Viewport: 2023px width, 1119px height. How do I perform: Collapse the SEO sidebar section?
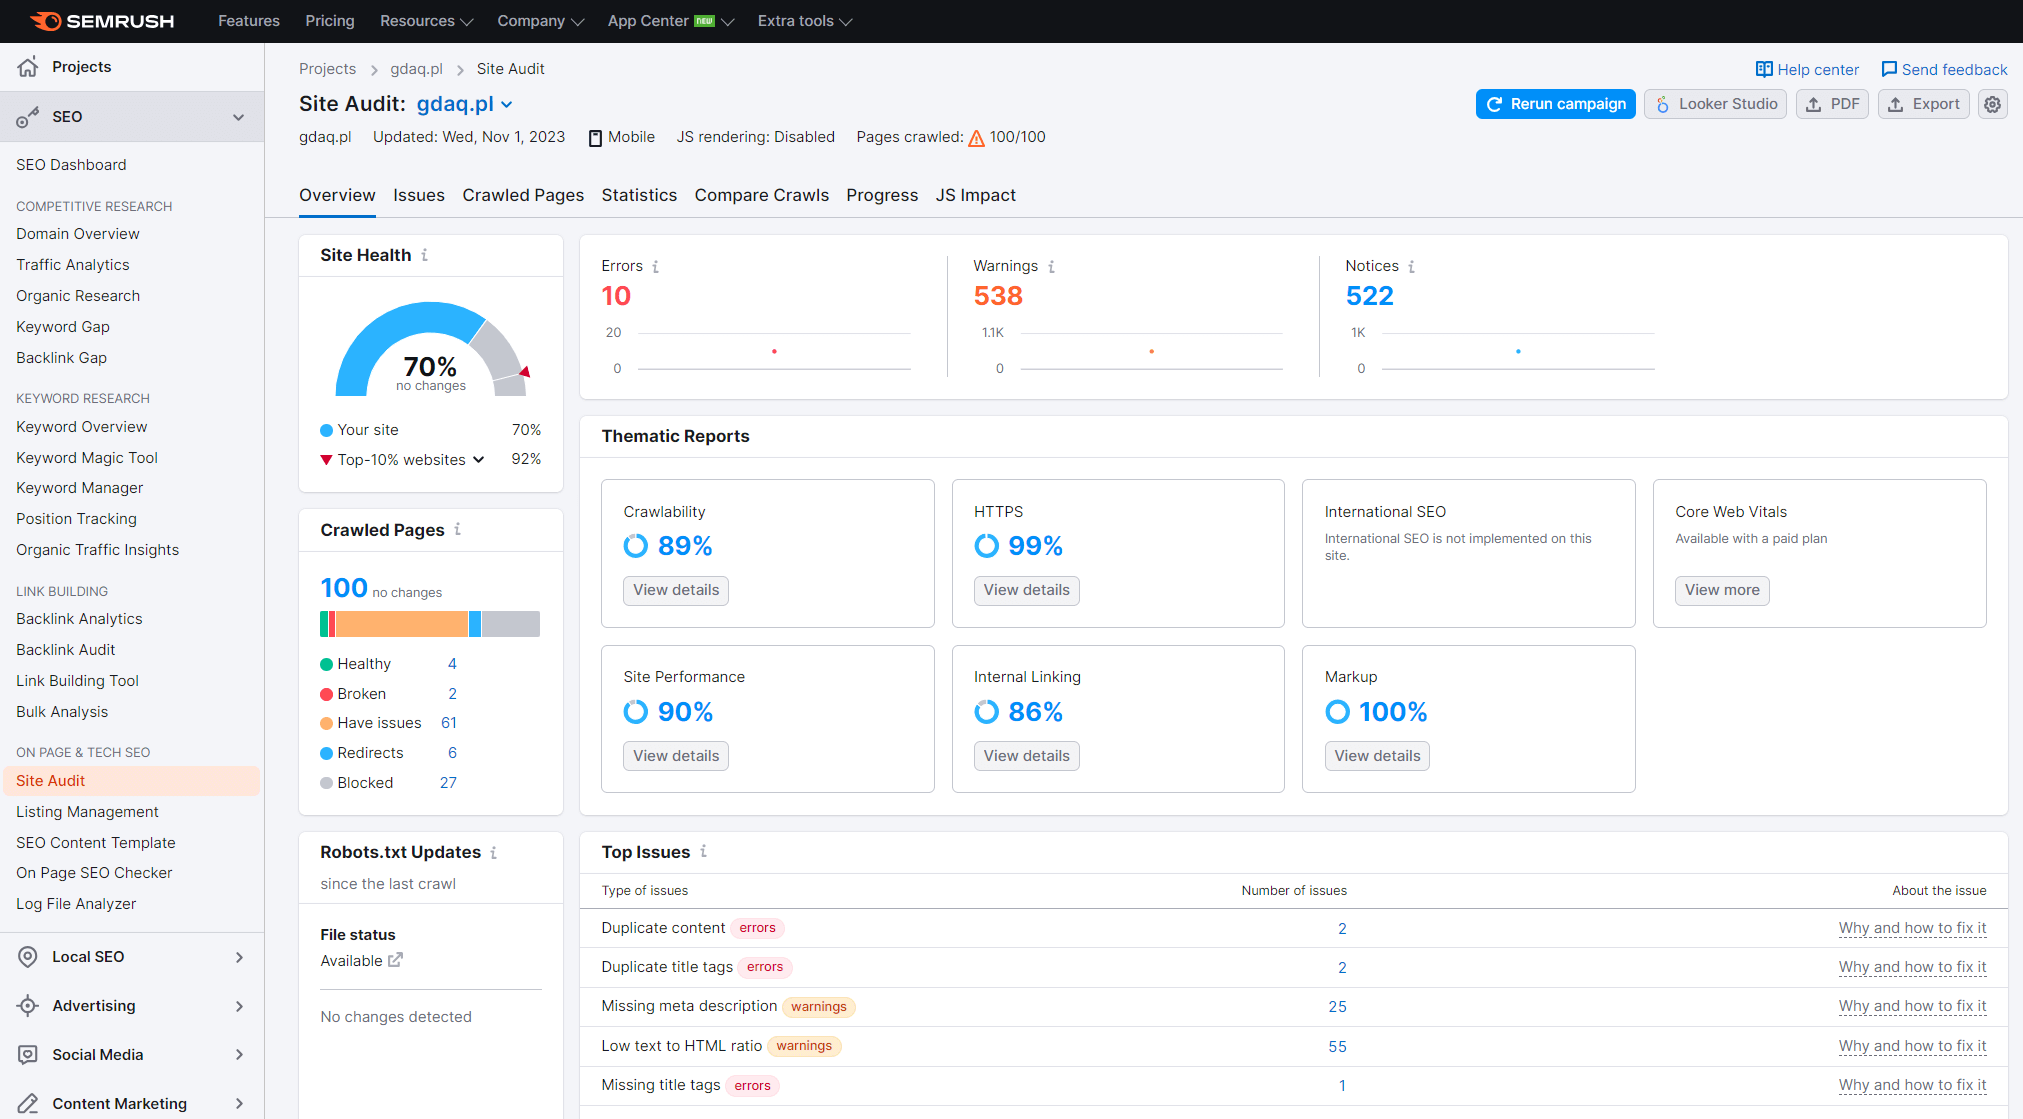[x=238, y=117]
